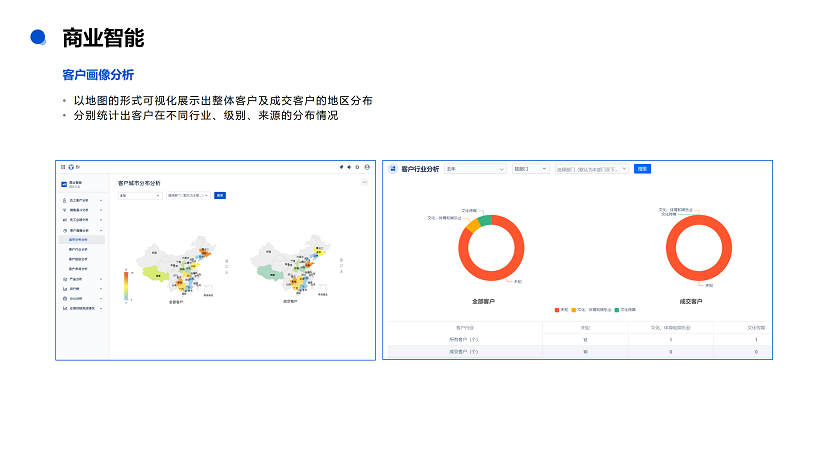Viewport: 820px width, 461px height.
Task: Click the blue 搜索 button in industry analysis
Action: pyautogui.click(x=643, y=170)
